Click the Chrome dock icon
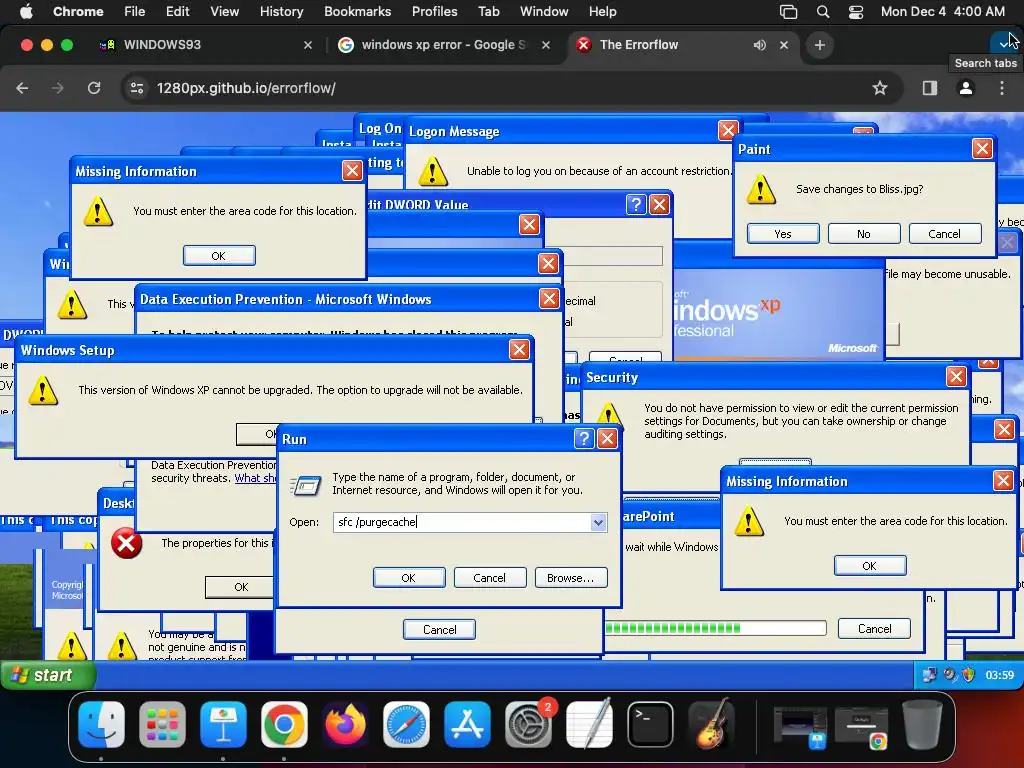Screen dimensions: 1024x768 pyautogui.click(x=284, y=724)
